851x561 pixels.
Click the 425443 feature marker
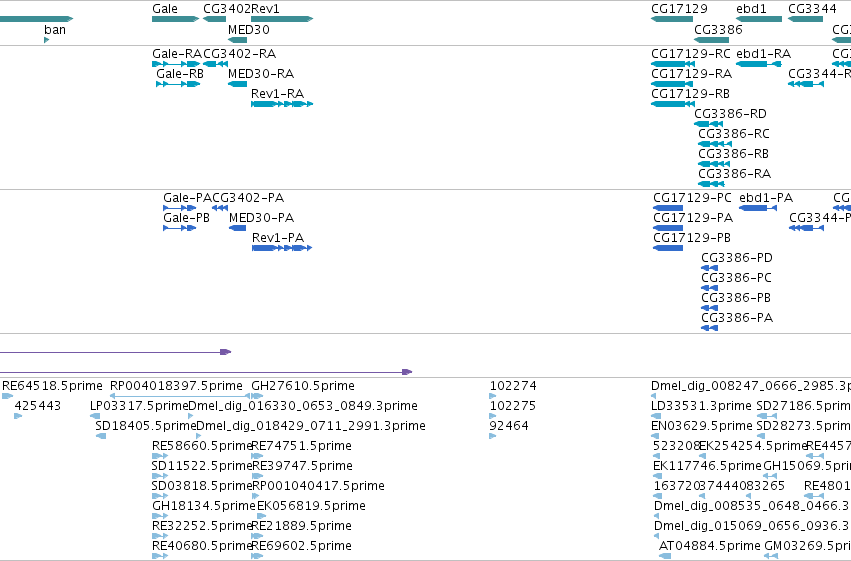tap(18, 416)
